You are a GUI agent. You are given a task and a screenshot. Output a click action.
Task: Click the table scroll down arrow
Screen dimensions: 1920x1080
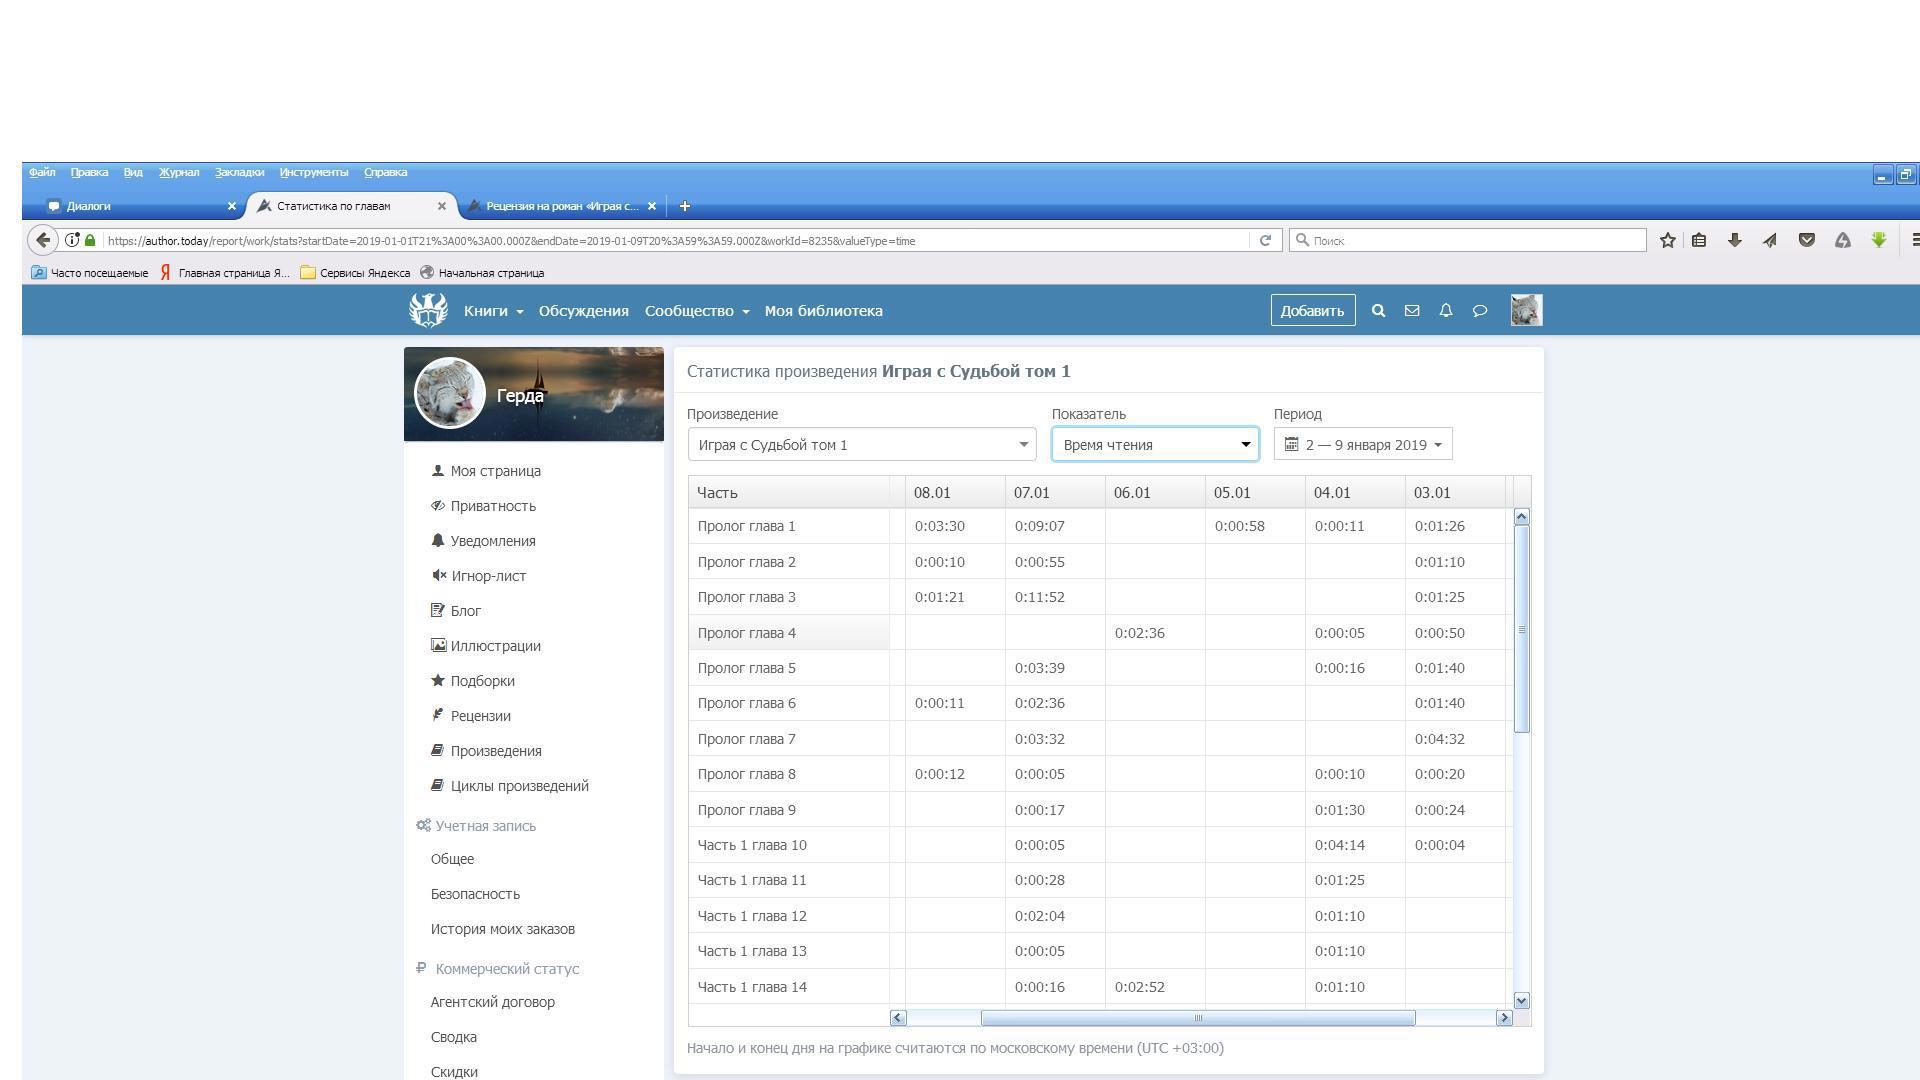[x=1522, y=1000]
